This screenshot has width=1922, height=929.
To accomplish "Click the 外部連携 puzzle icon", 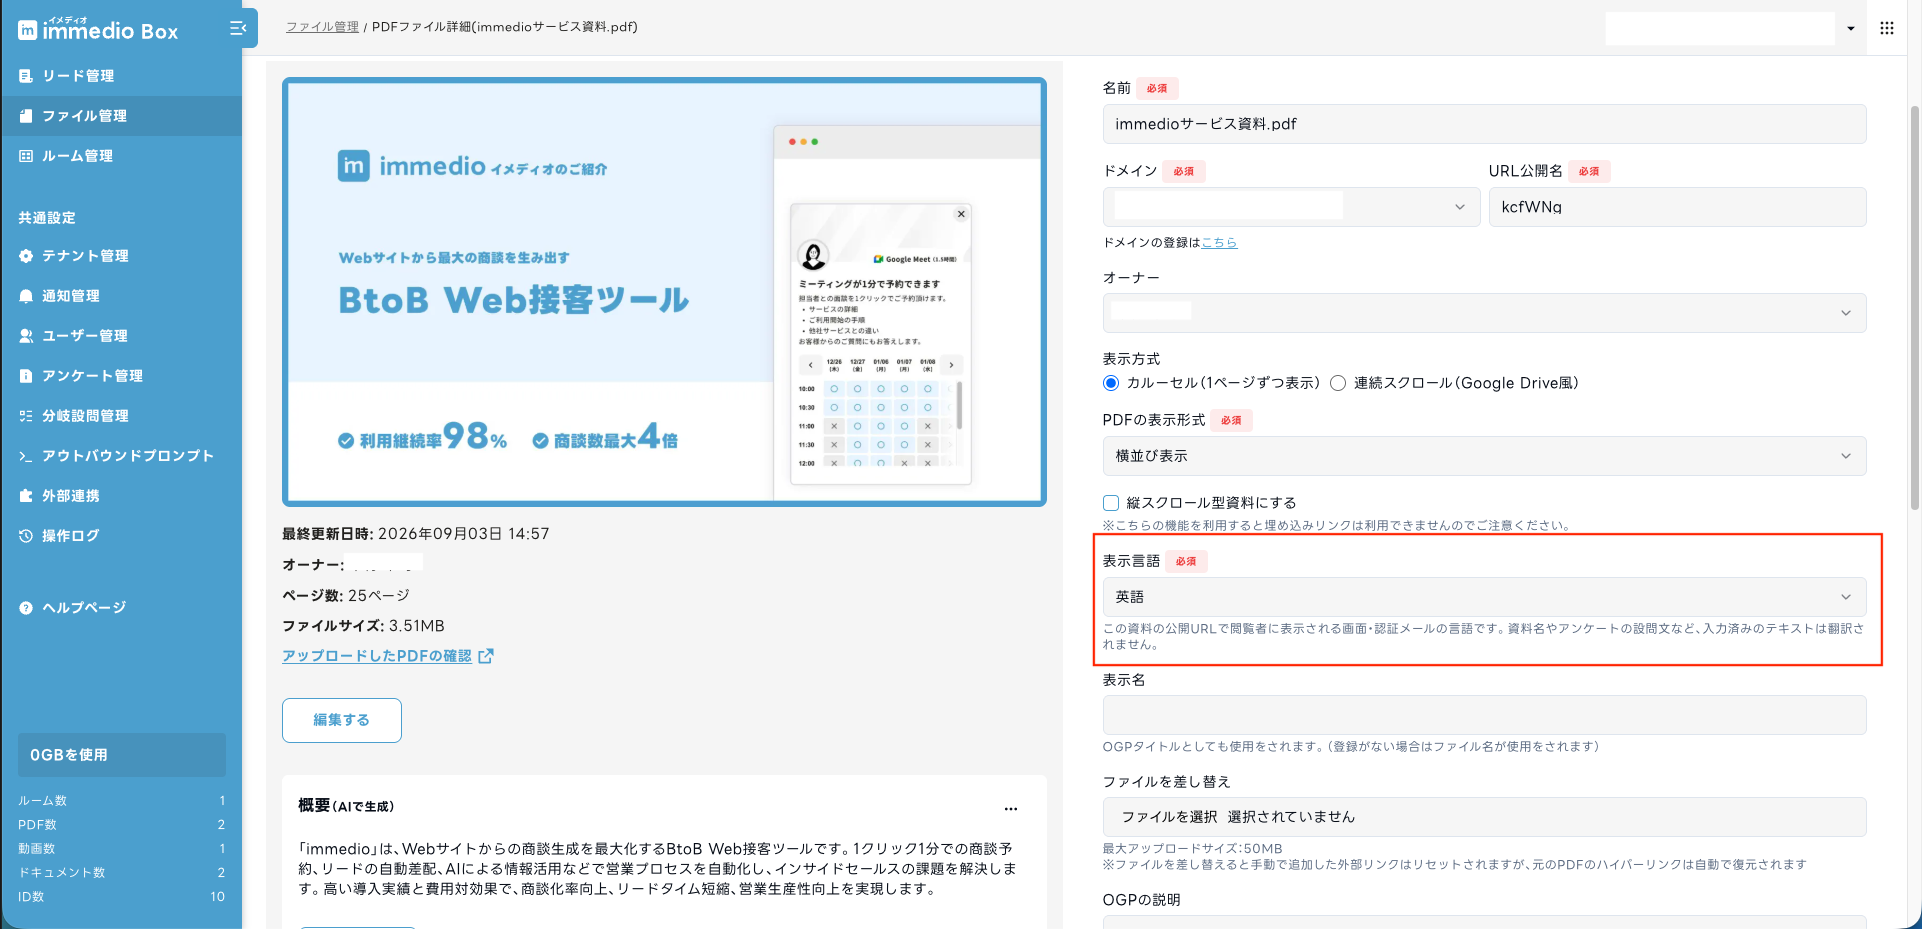I will [26, 496].
